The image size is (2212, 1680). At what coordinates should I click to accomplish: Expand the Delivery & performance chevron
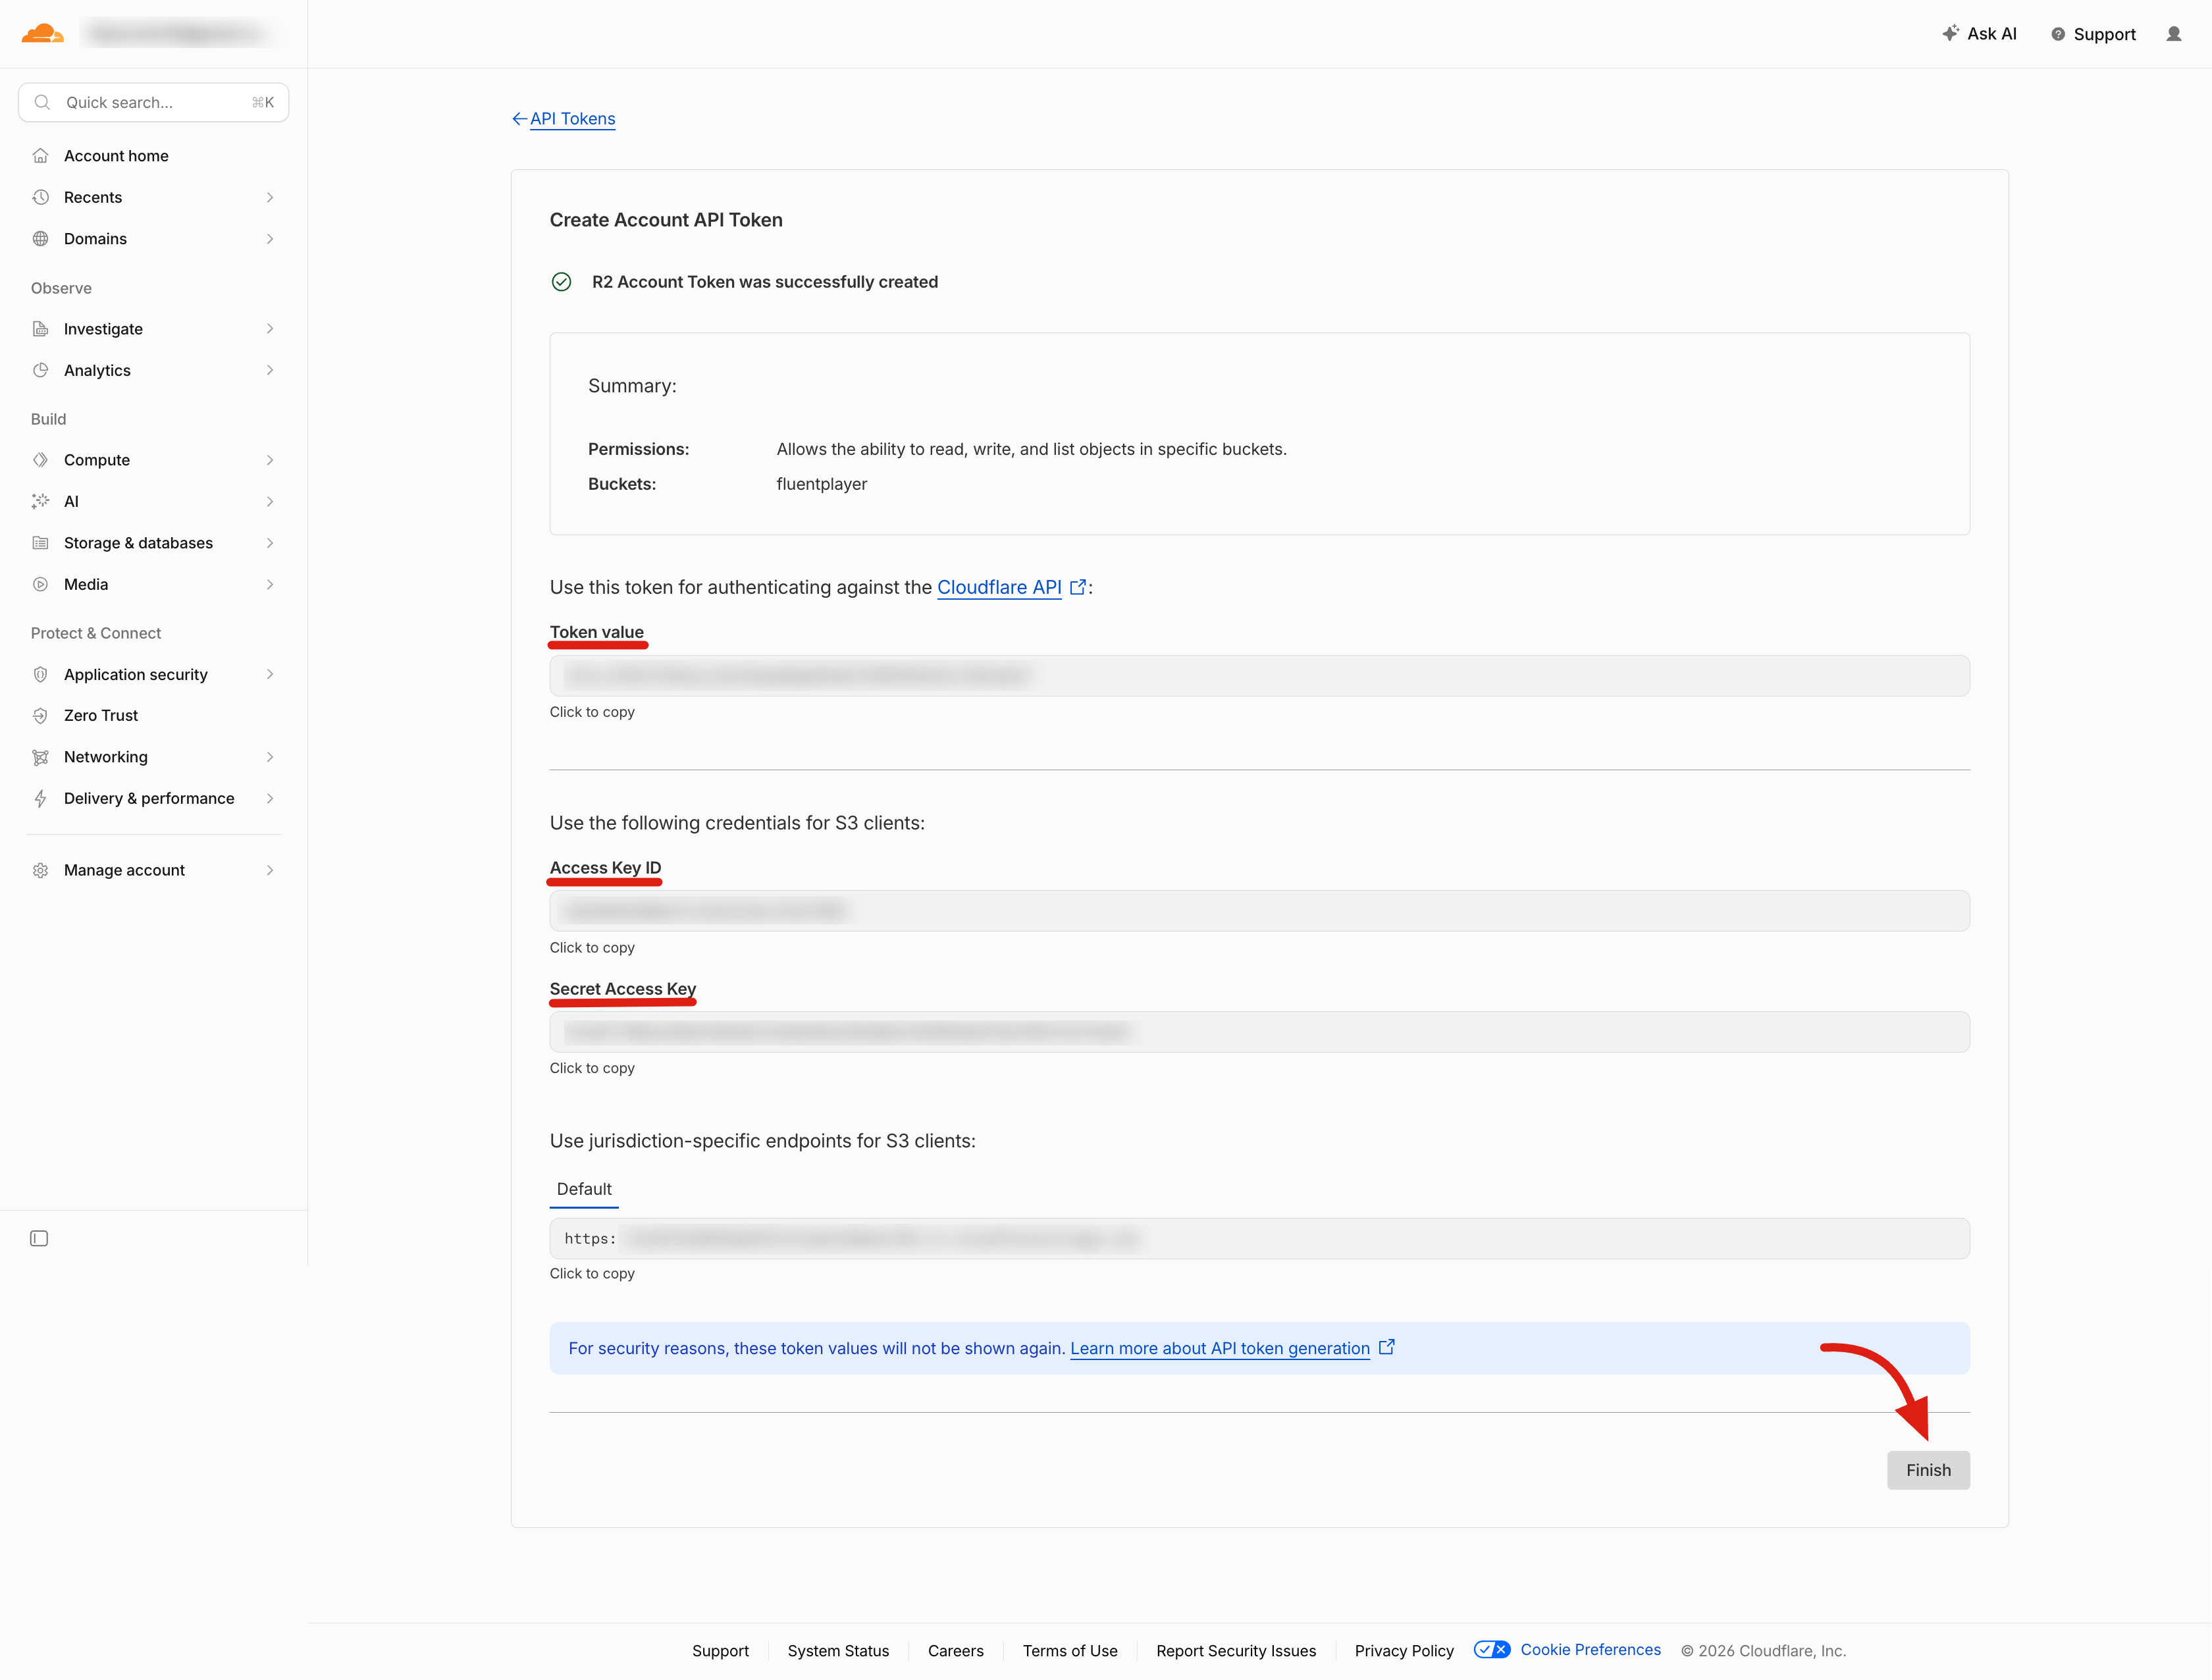(270, 798)
